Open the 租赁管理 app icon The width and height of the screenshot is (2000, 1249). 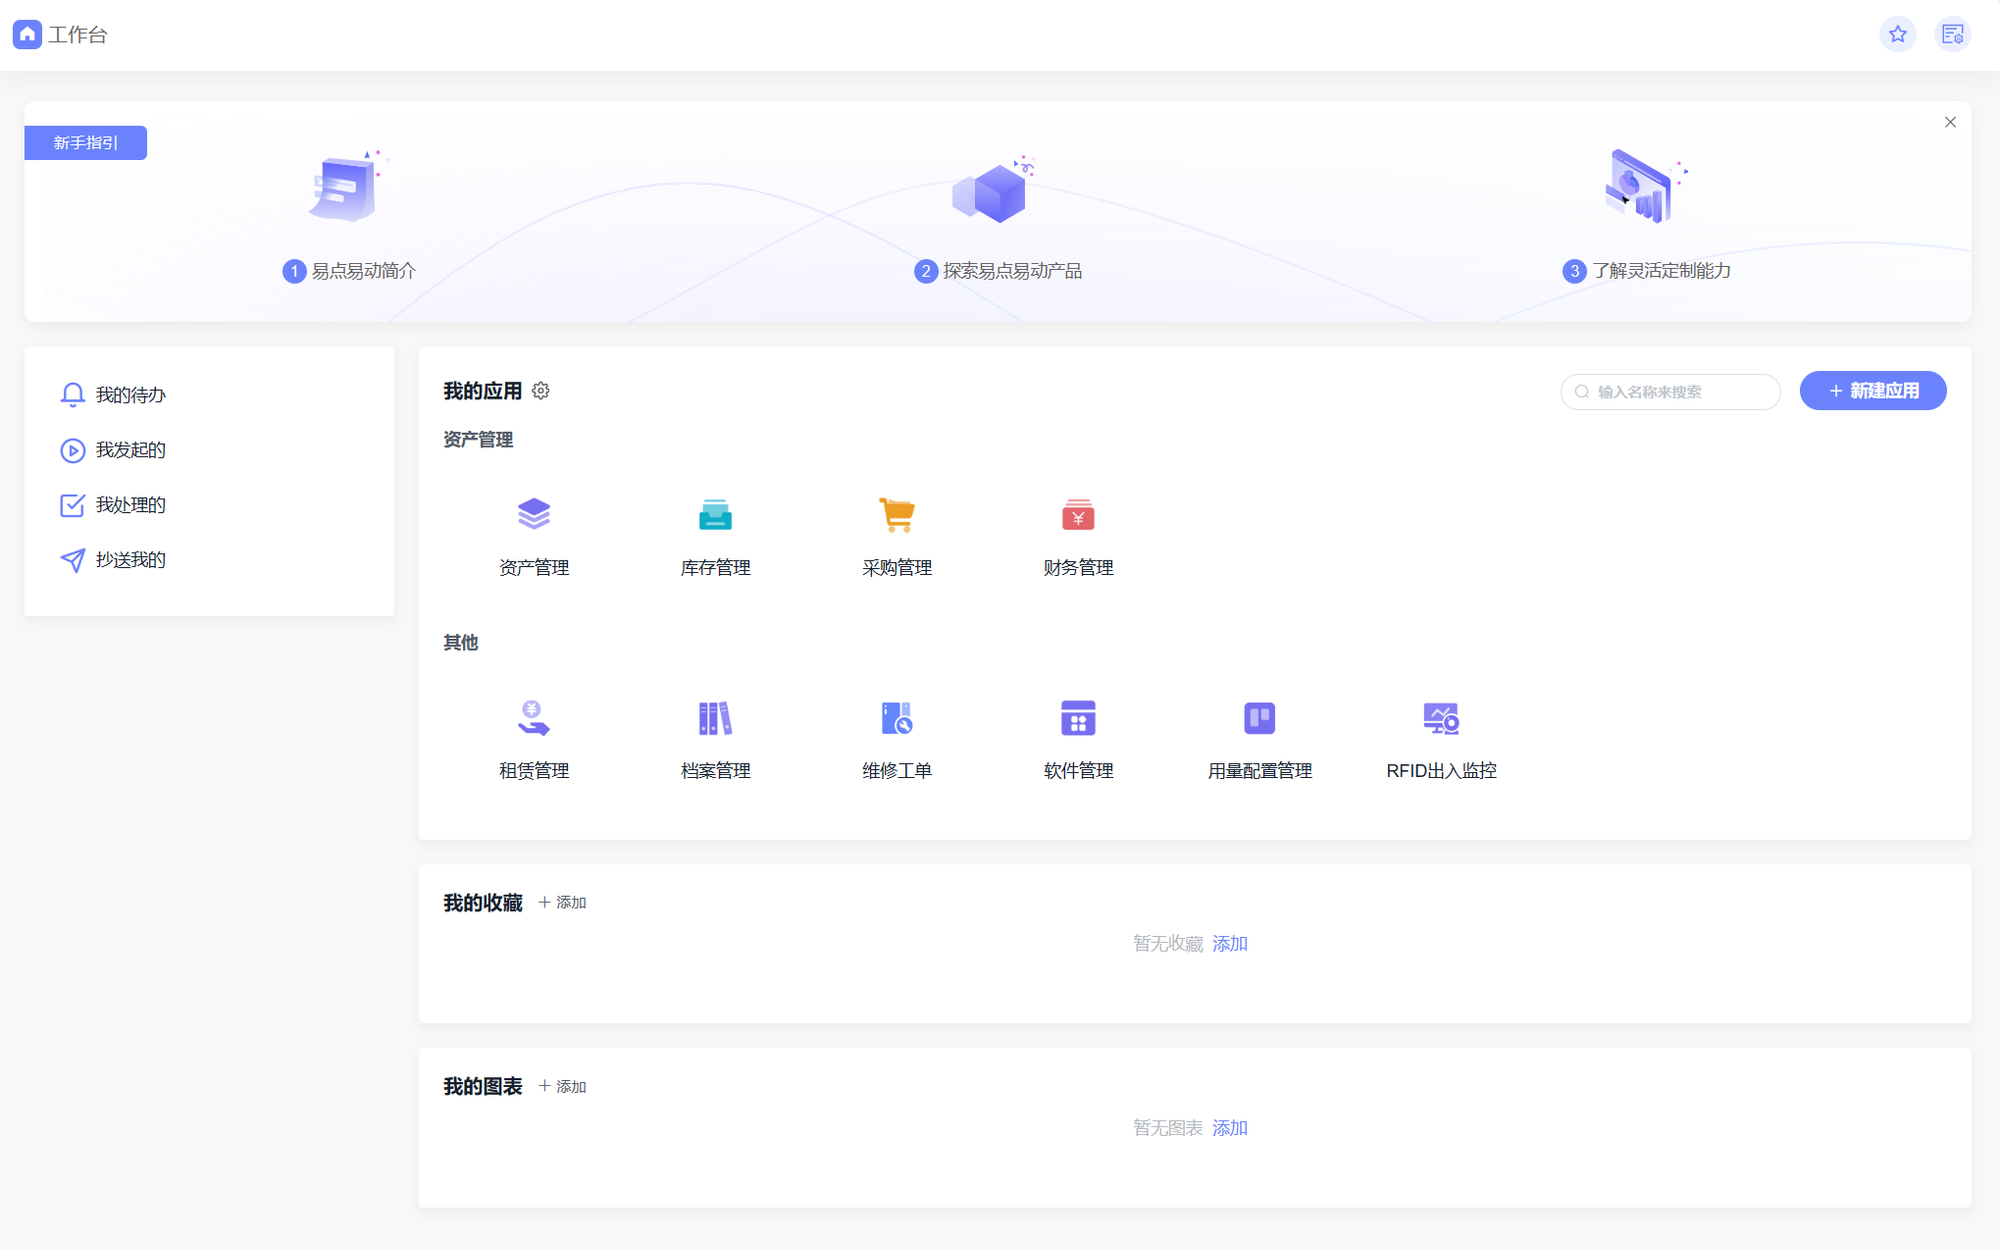tap(534, 718)
